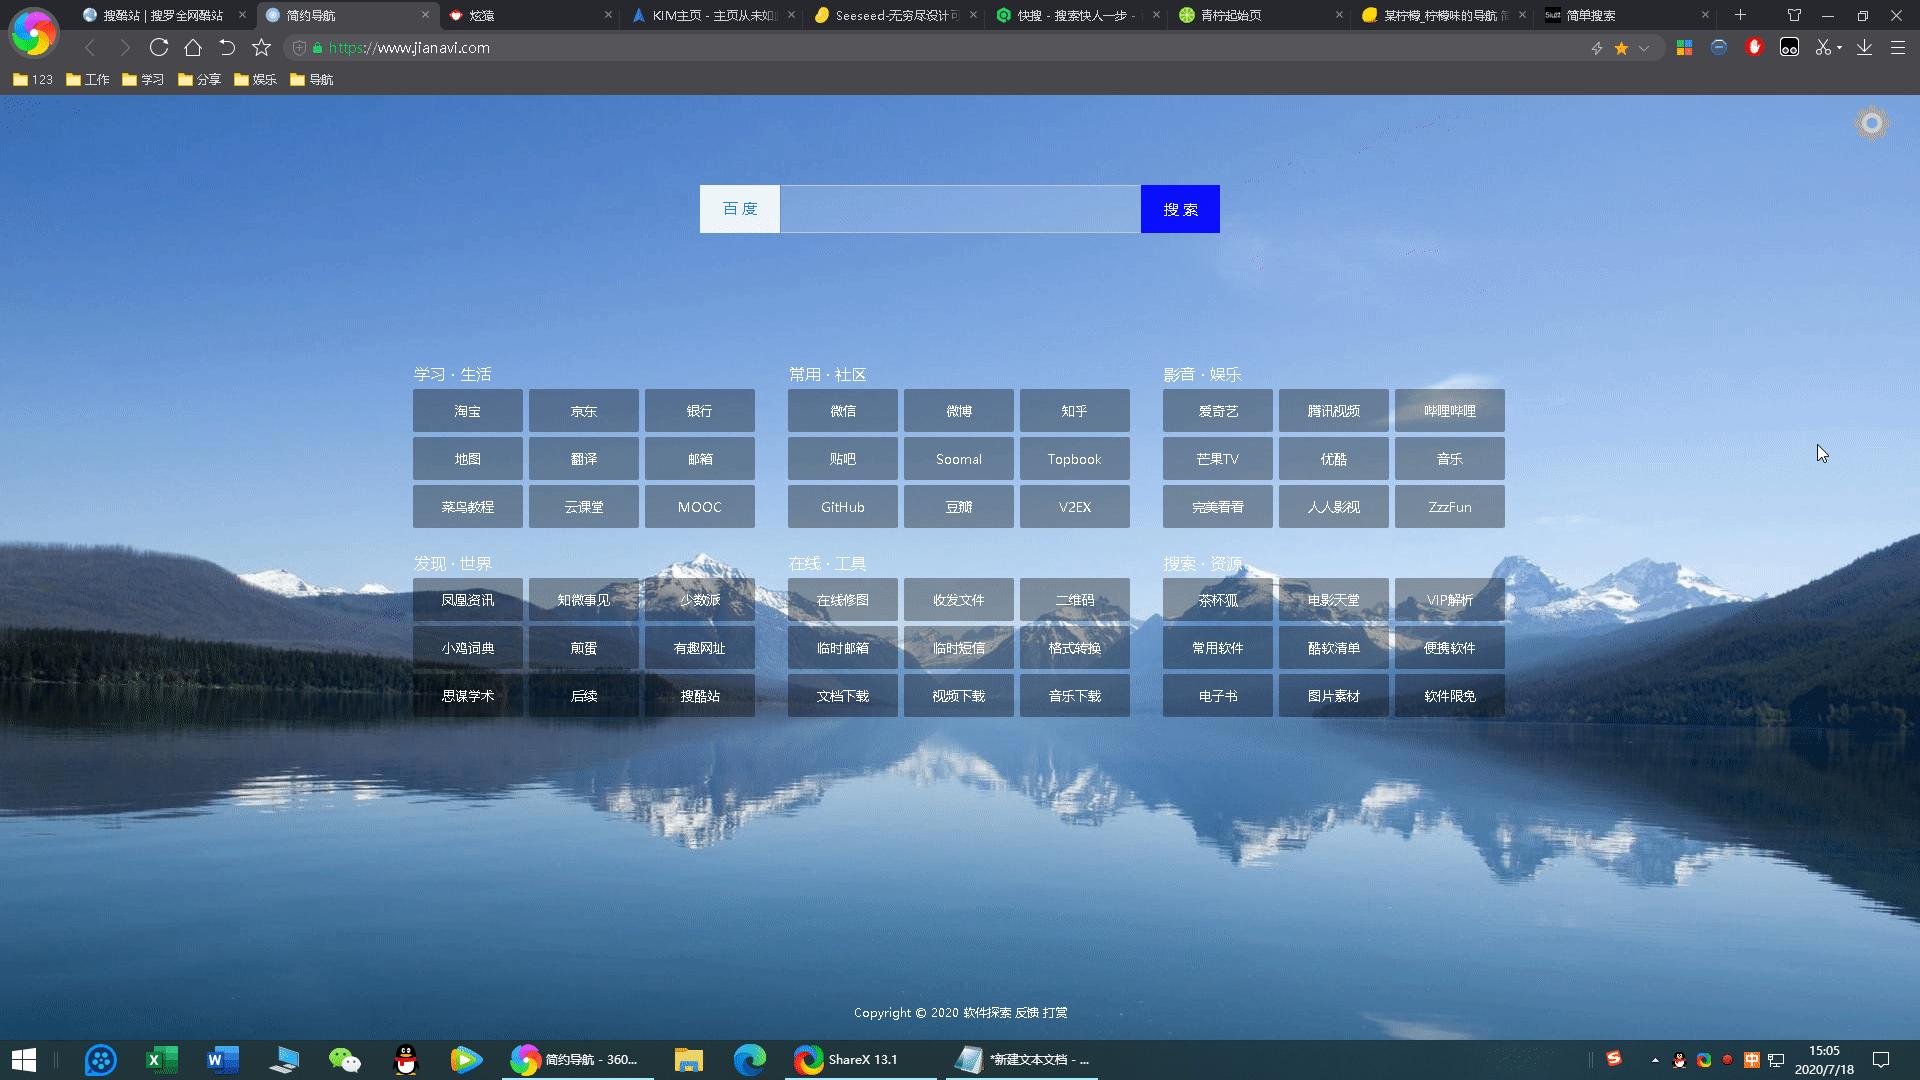Open the hamburger main menu icon
The image size is (1920, 1080).
click(x=1897, y=48)
